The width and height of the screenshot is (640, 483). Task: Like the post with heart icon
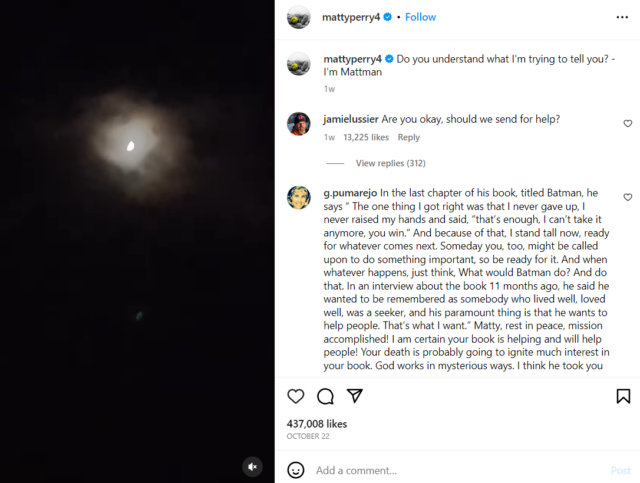pyautogui.click(x=296, y=396)
